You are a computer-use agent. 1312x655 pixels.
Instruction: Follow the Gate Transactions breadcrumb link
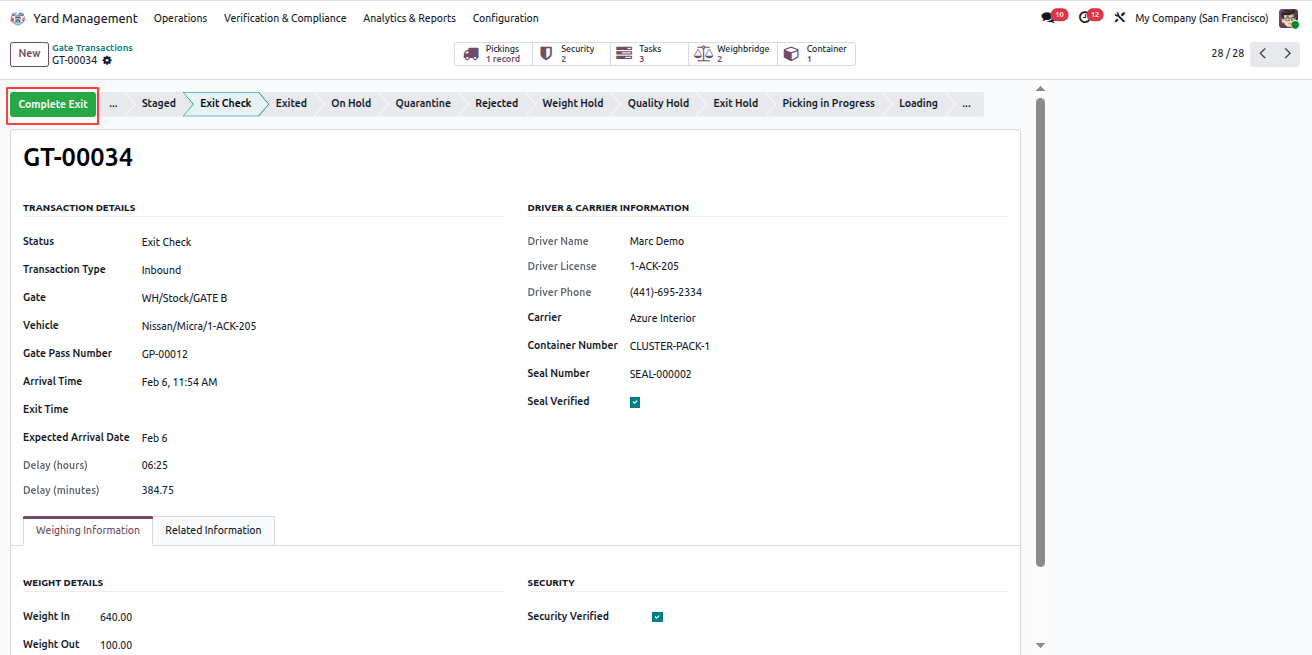pos(92,48)
